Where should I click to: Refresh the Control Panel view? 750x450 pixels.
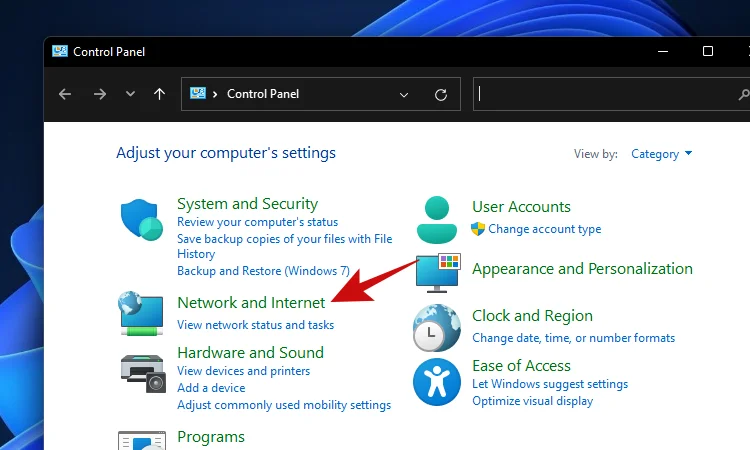pos(441,95)
